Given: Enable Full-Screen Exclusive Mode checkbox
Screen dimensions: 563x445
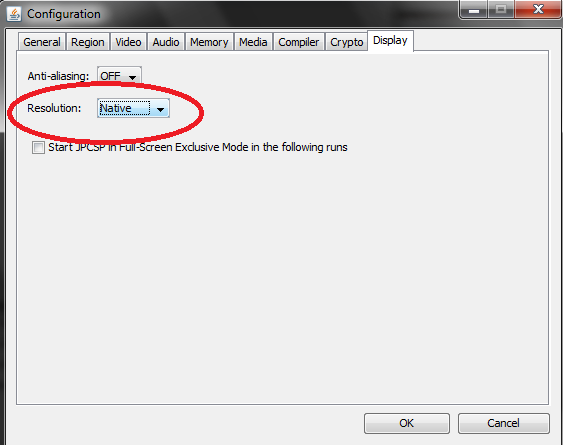Looking at the screenshot, I should (38, 147).
